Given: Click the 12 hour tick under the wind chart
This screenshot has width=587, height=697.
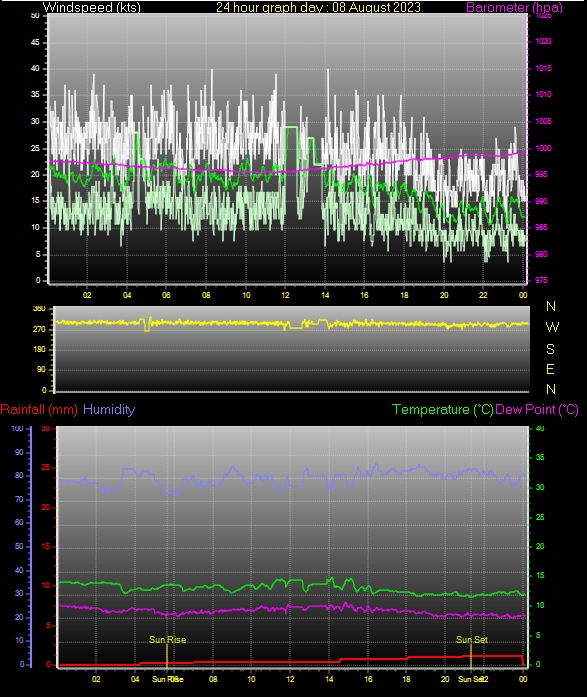Looking at the screenshot, I should click(285, 295).
